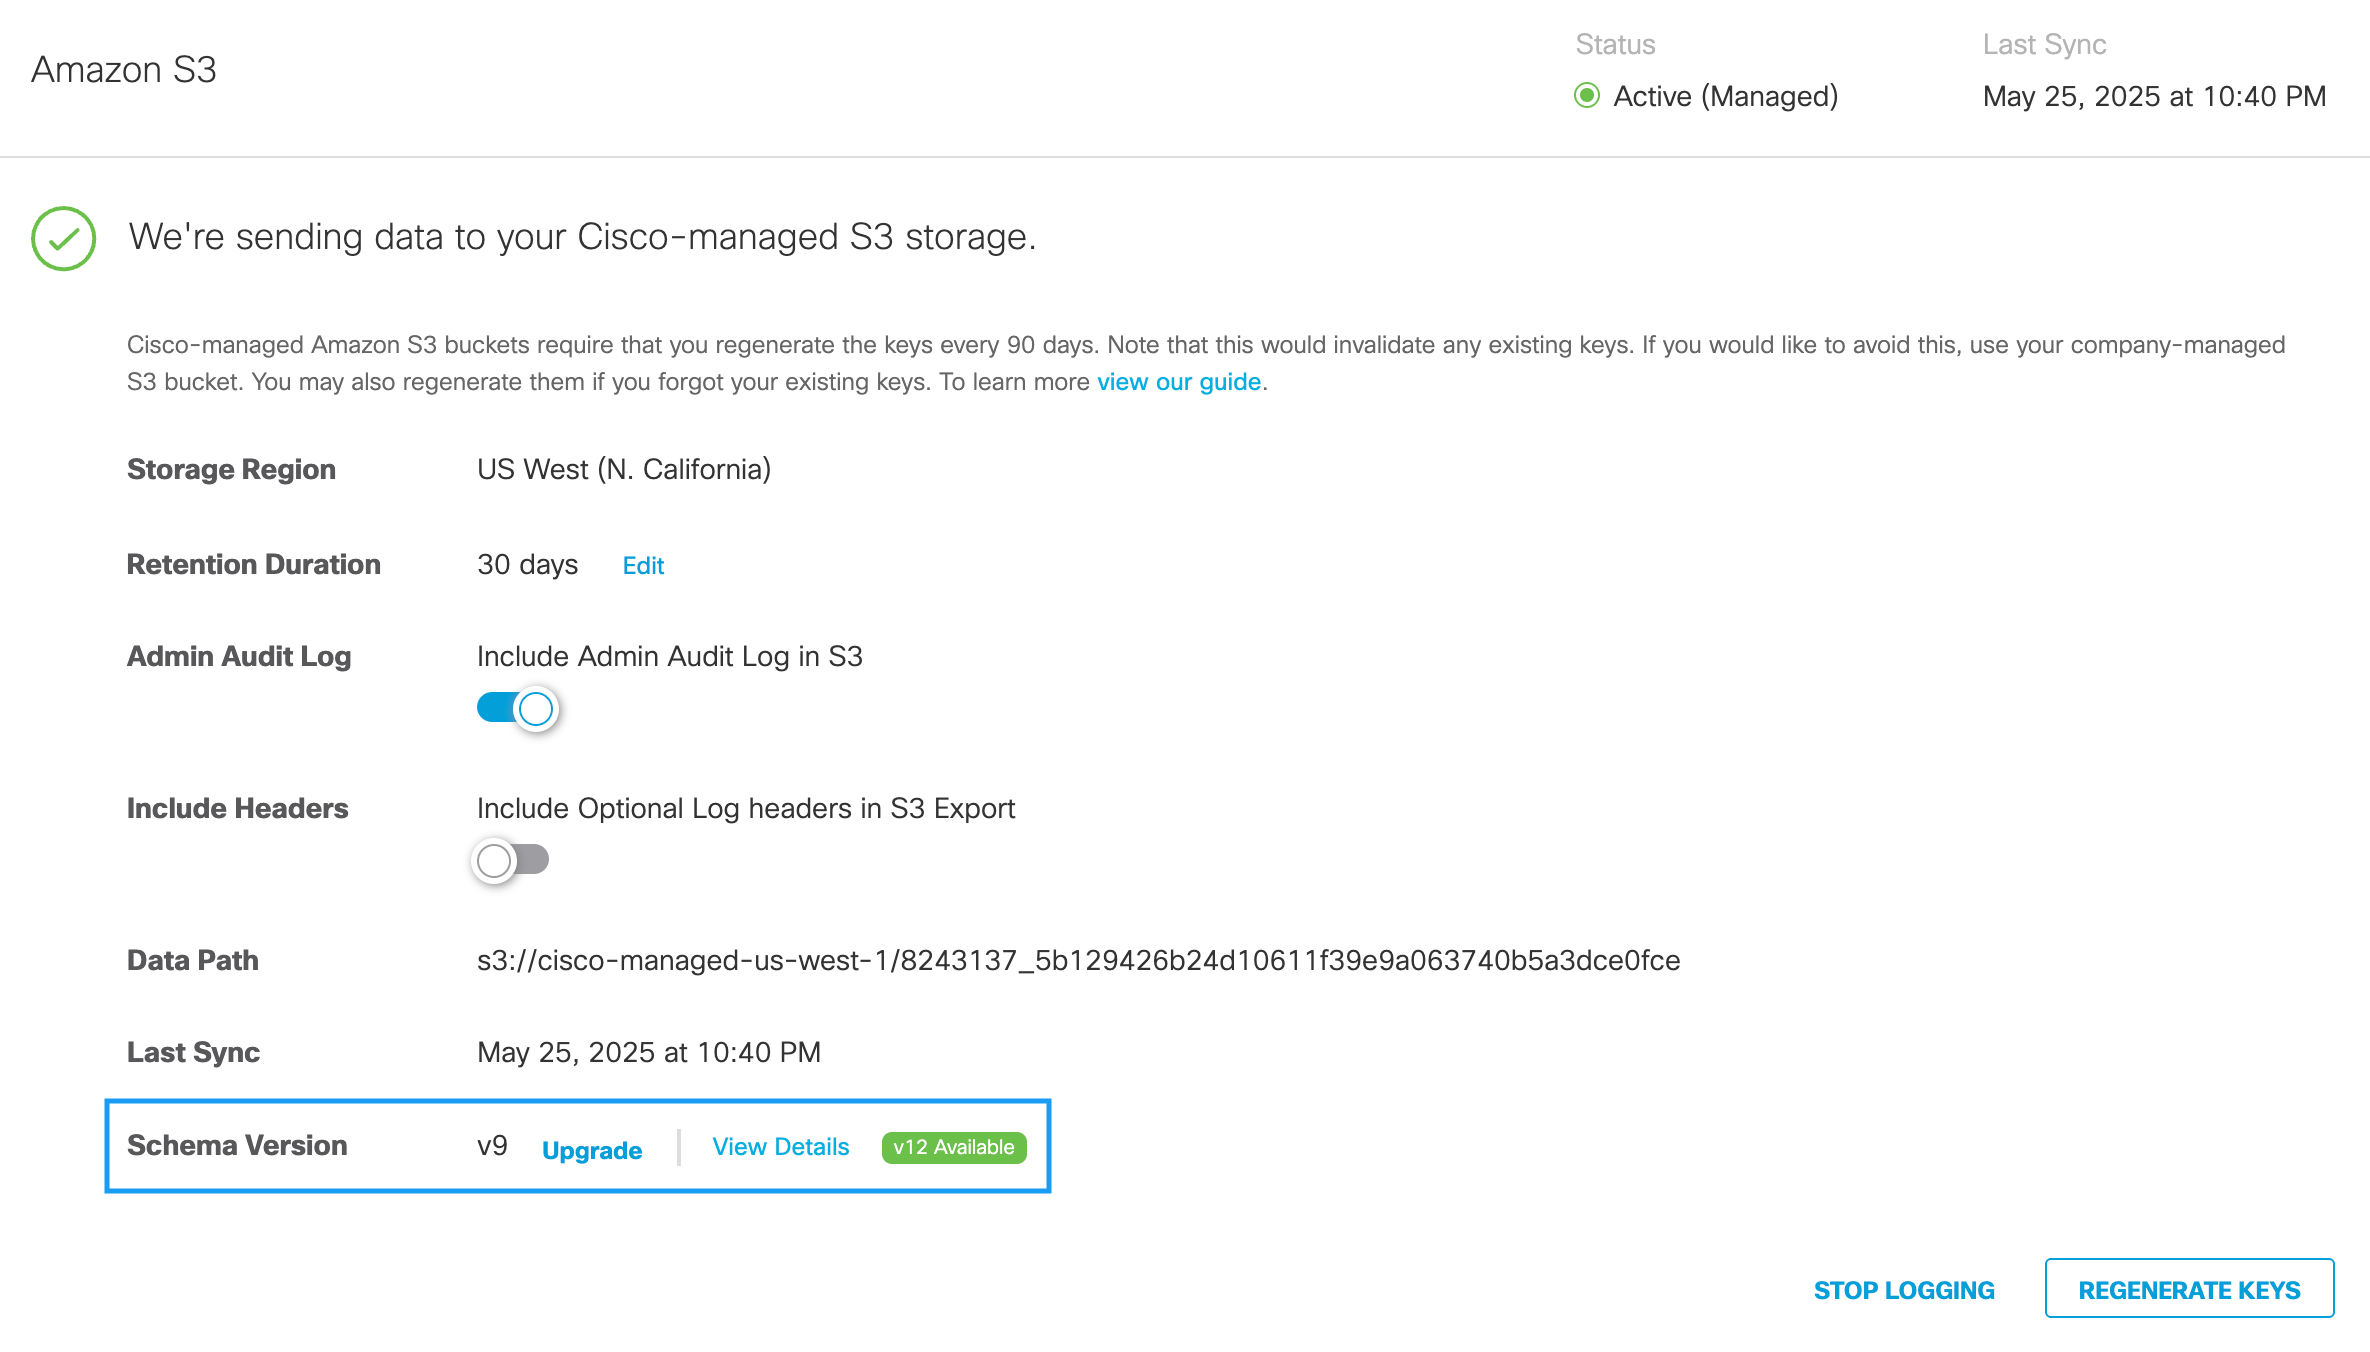Click the Active (Managed) status text
Viewport: 2370px width, 1352px height.
point(1725,96)
